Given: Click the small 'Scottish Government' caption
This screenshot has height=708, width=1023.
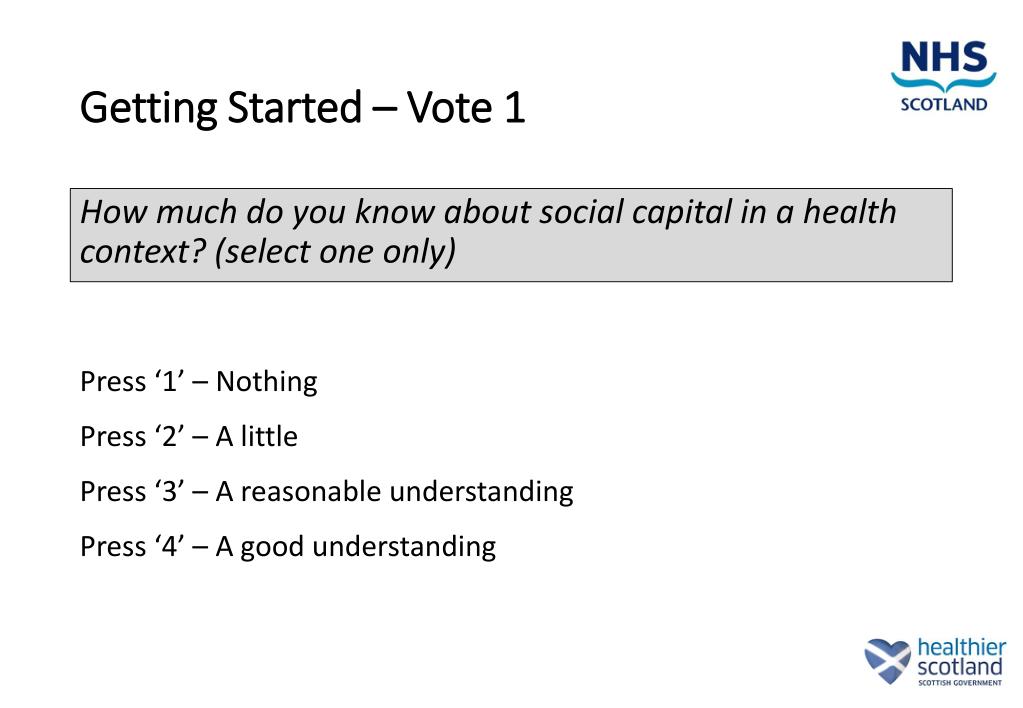Looking at the screenshot, I should (959, 683).
